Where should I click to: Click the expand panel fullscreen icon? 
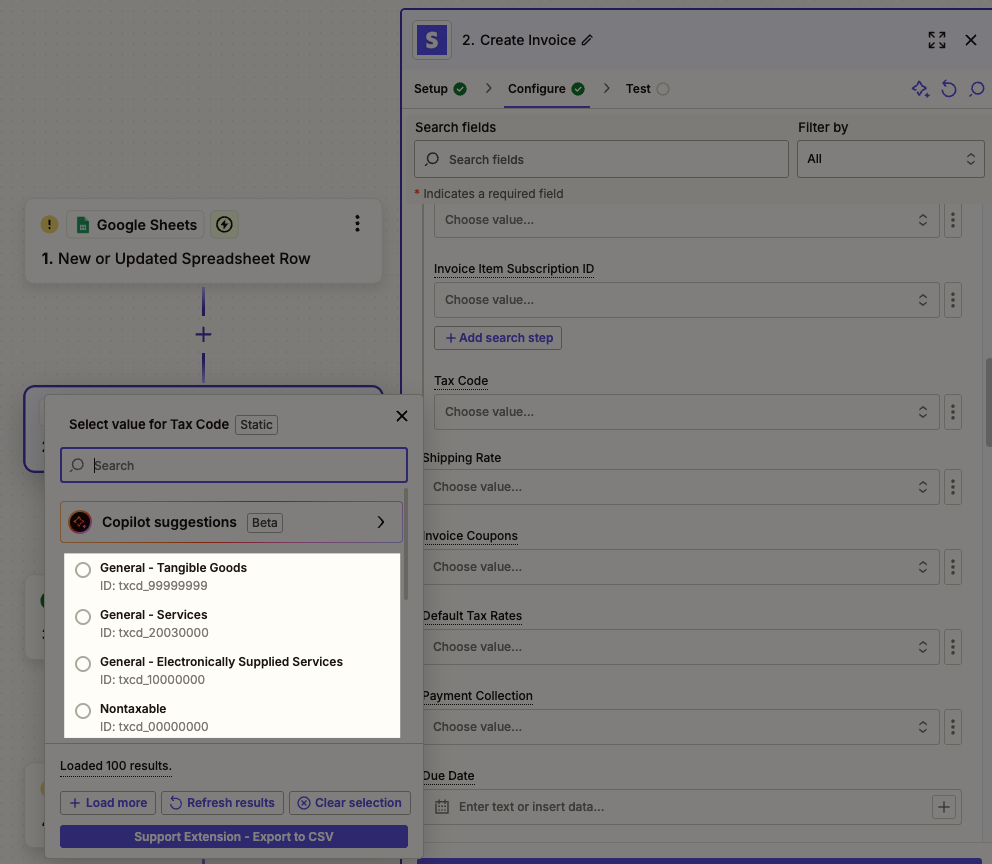tap(936, 40)
